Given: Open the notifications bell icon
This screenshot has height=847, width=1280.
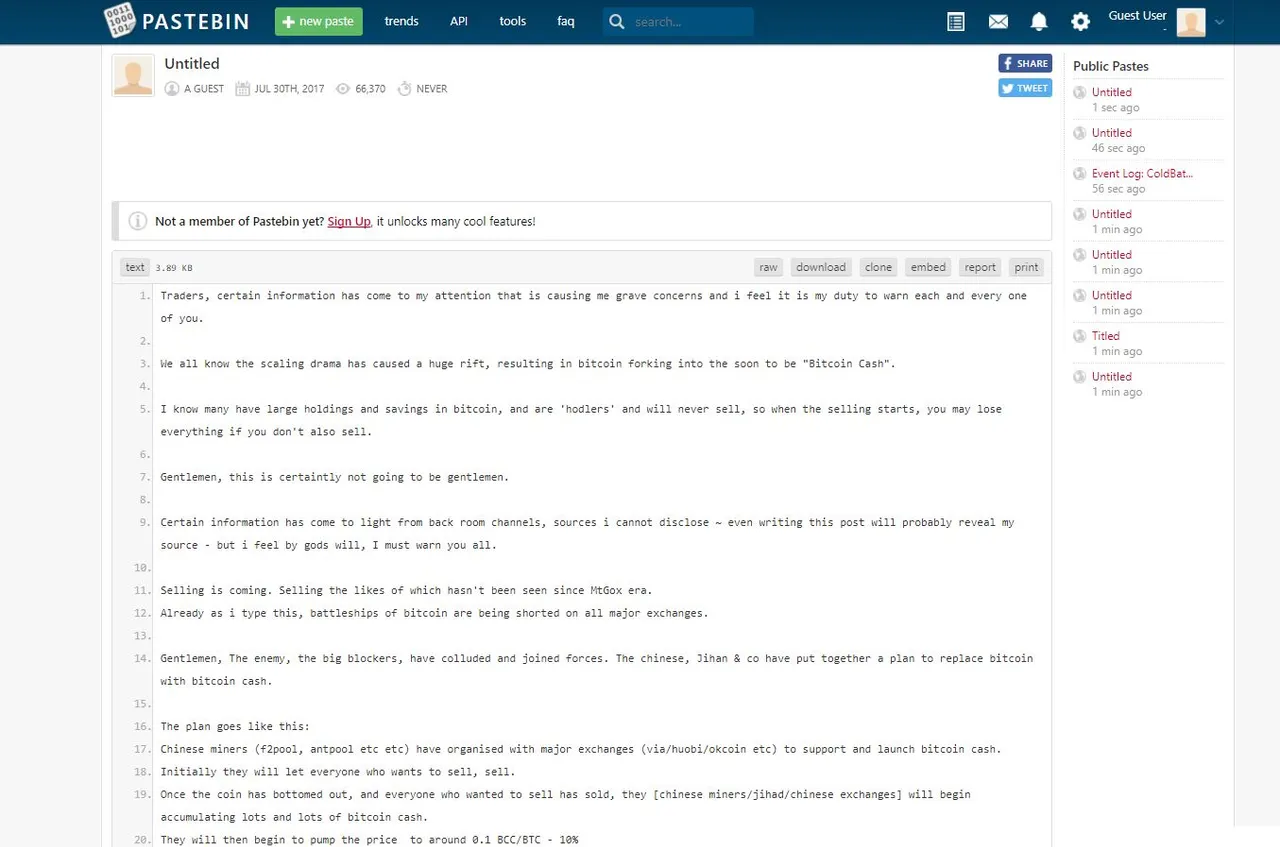Looking at the screenshot, I should tap(1039, 21).
